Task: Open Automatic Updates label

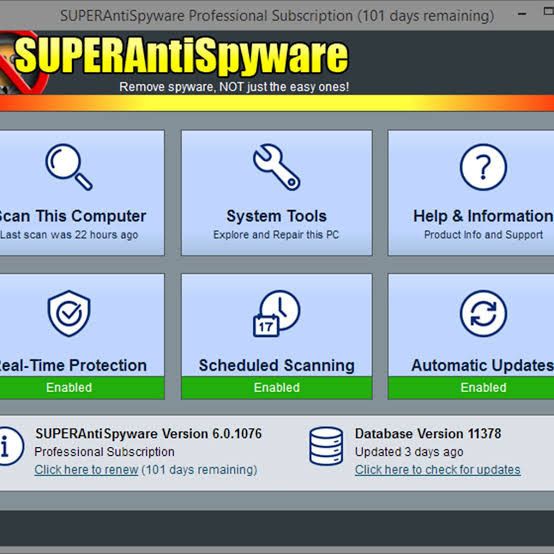Action: tap(483, 365)
